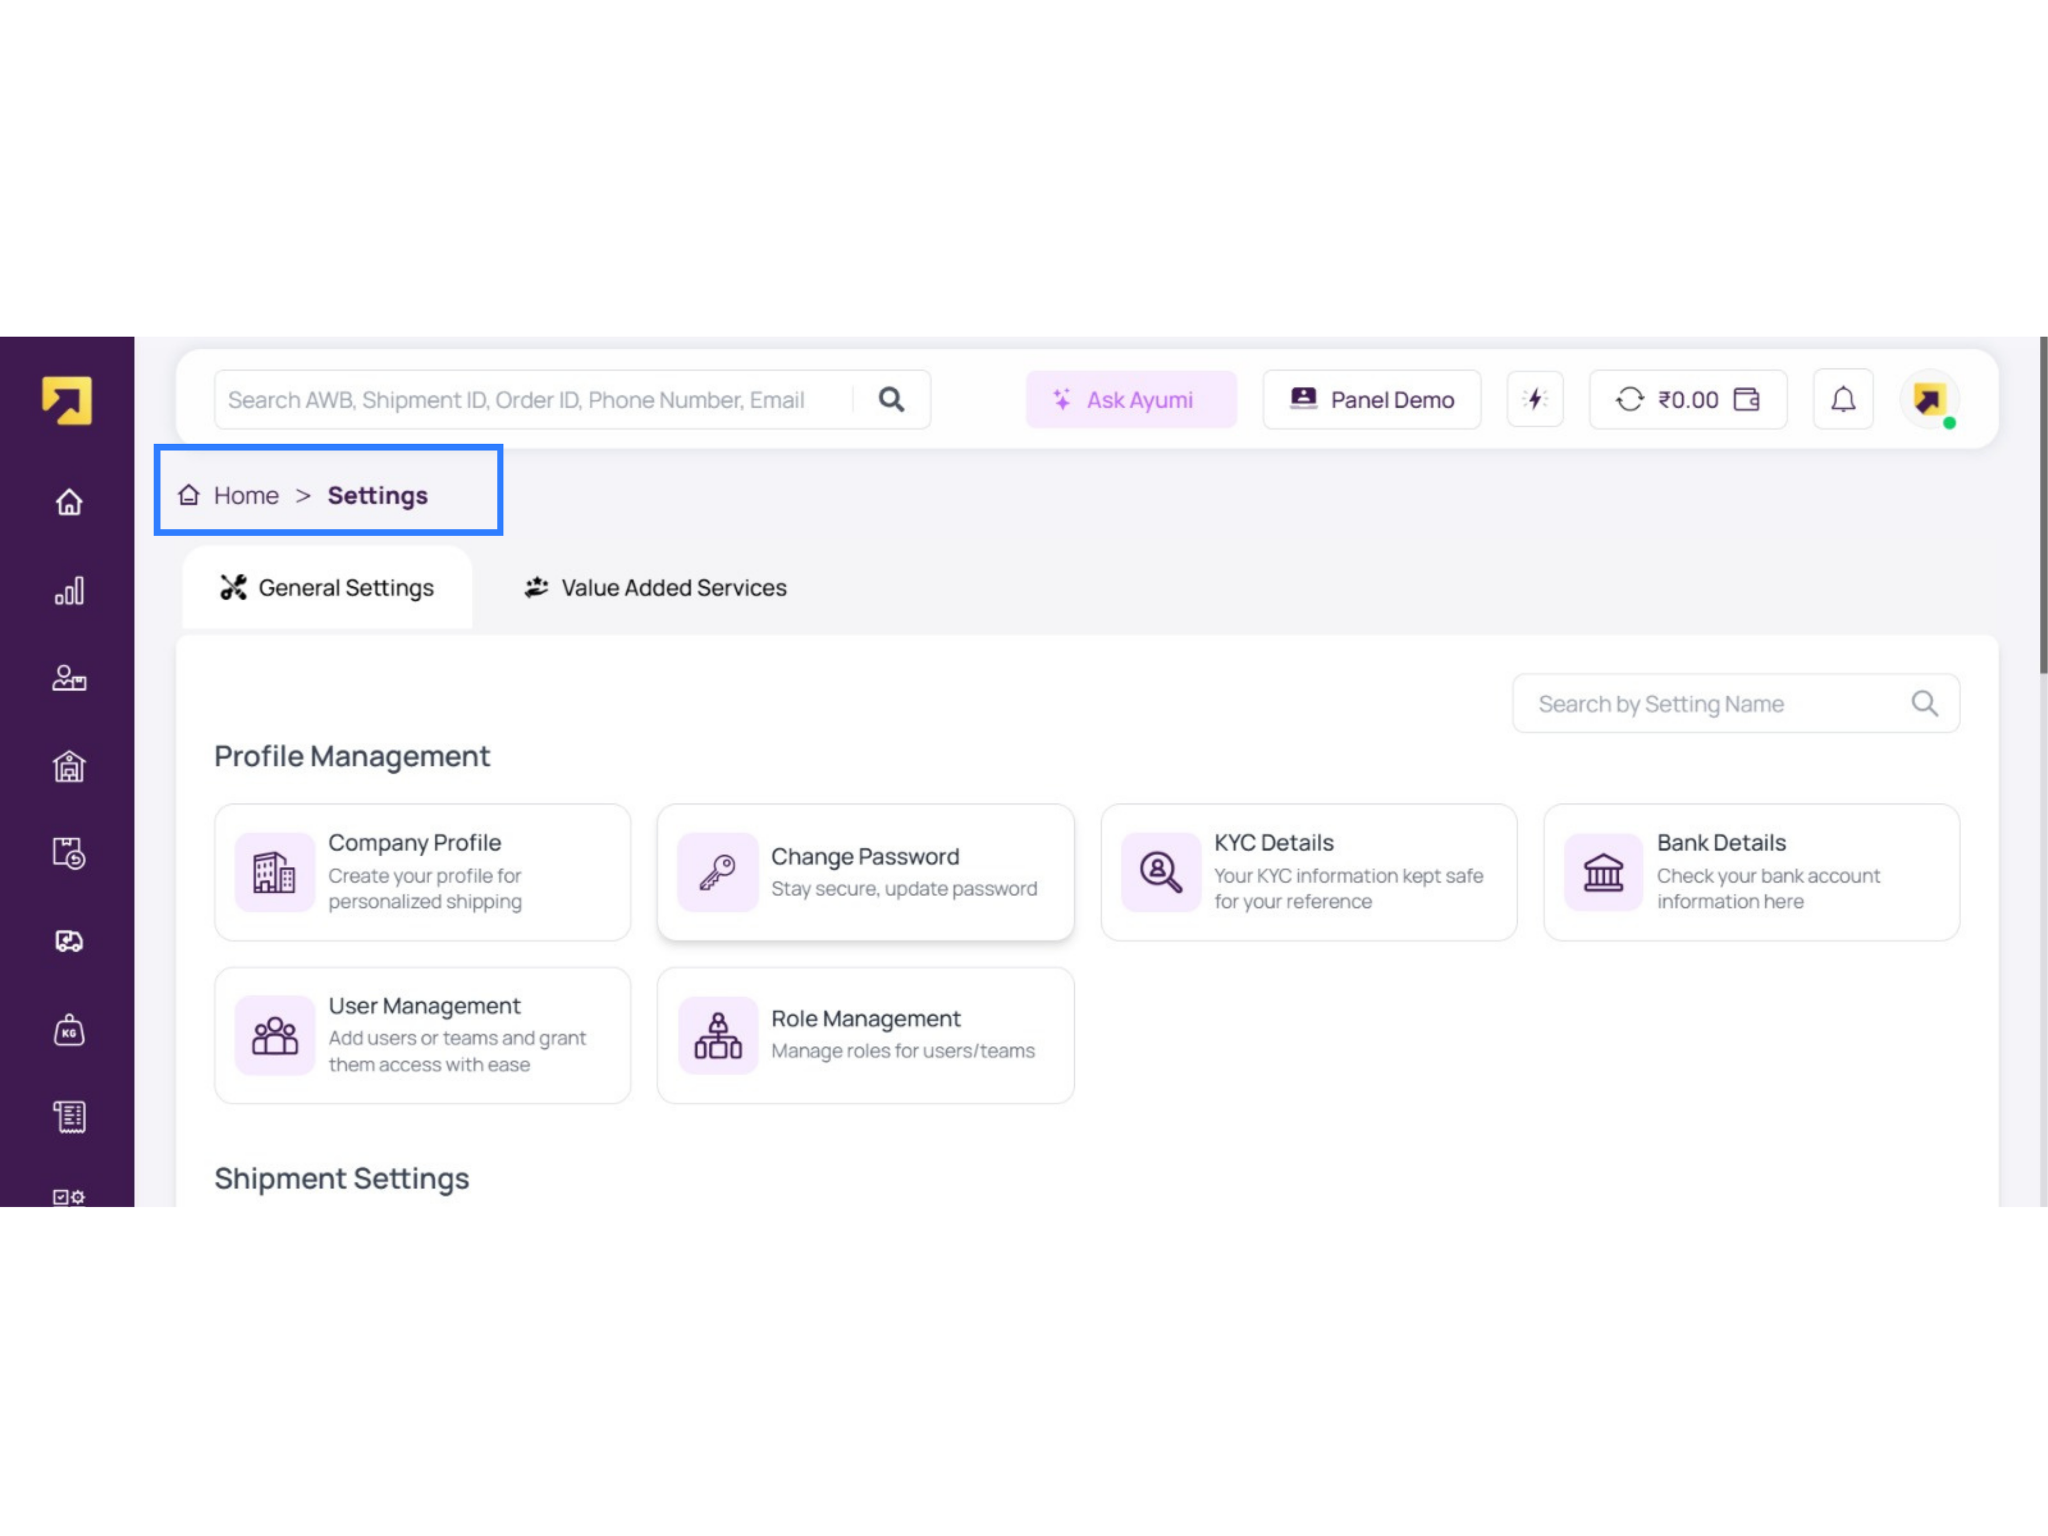Open the profile avatar in the top right
The height and width of the screenshot is (1536, 2048).
[x=1929, y=399]
